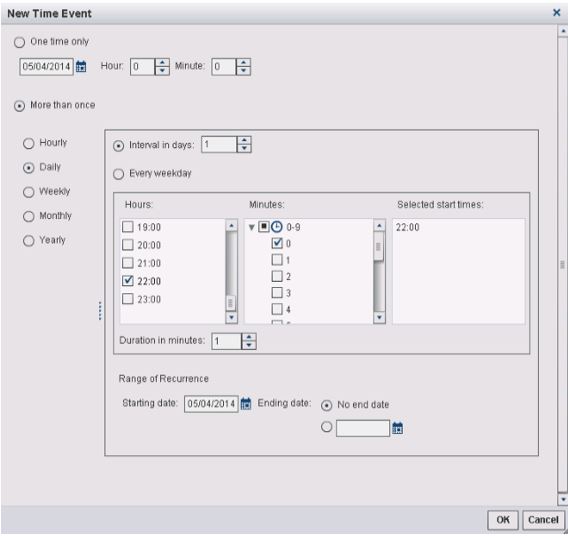This screenshot has height=537, width=568.
Task: Open the Ending date calendar picker
Action: [397, 428]
